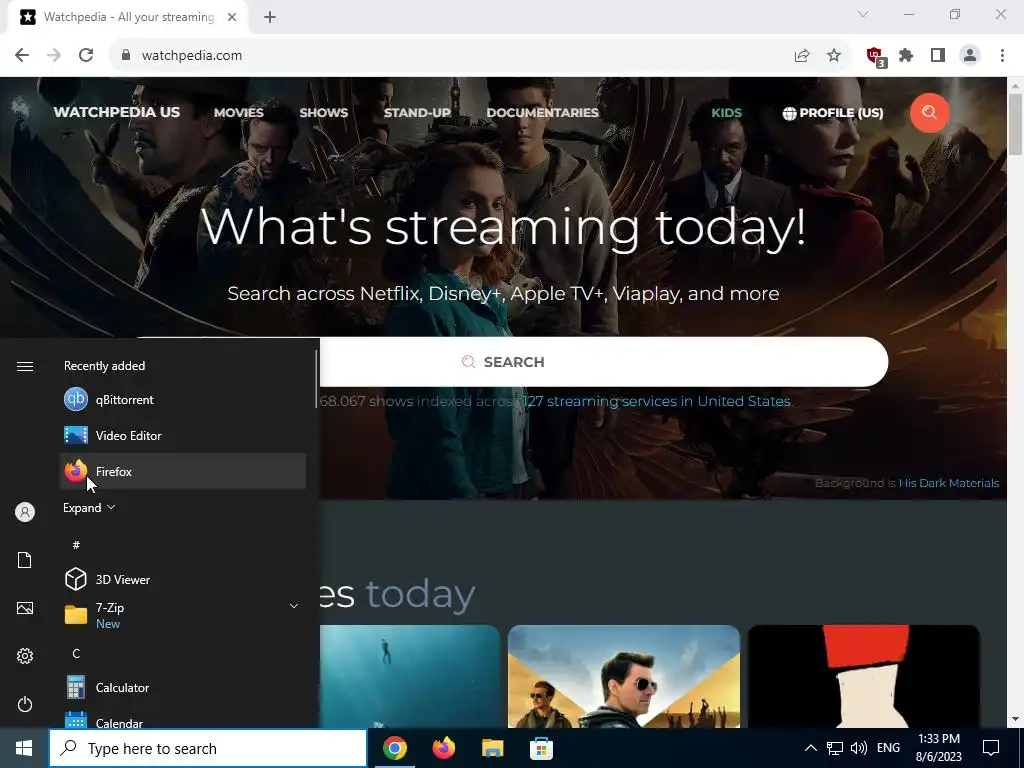Open the tab search dropdown arrow
The height and width of the screenshot is (768, 1024).
point(863,14)
